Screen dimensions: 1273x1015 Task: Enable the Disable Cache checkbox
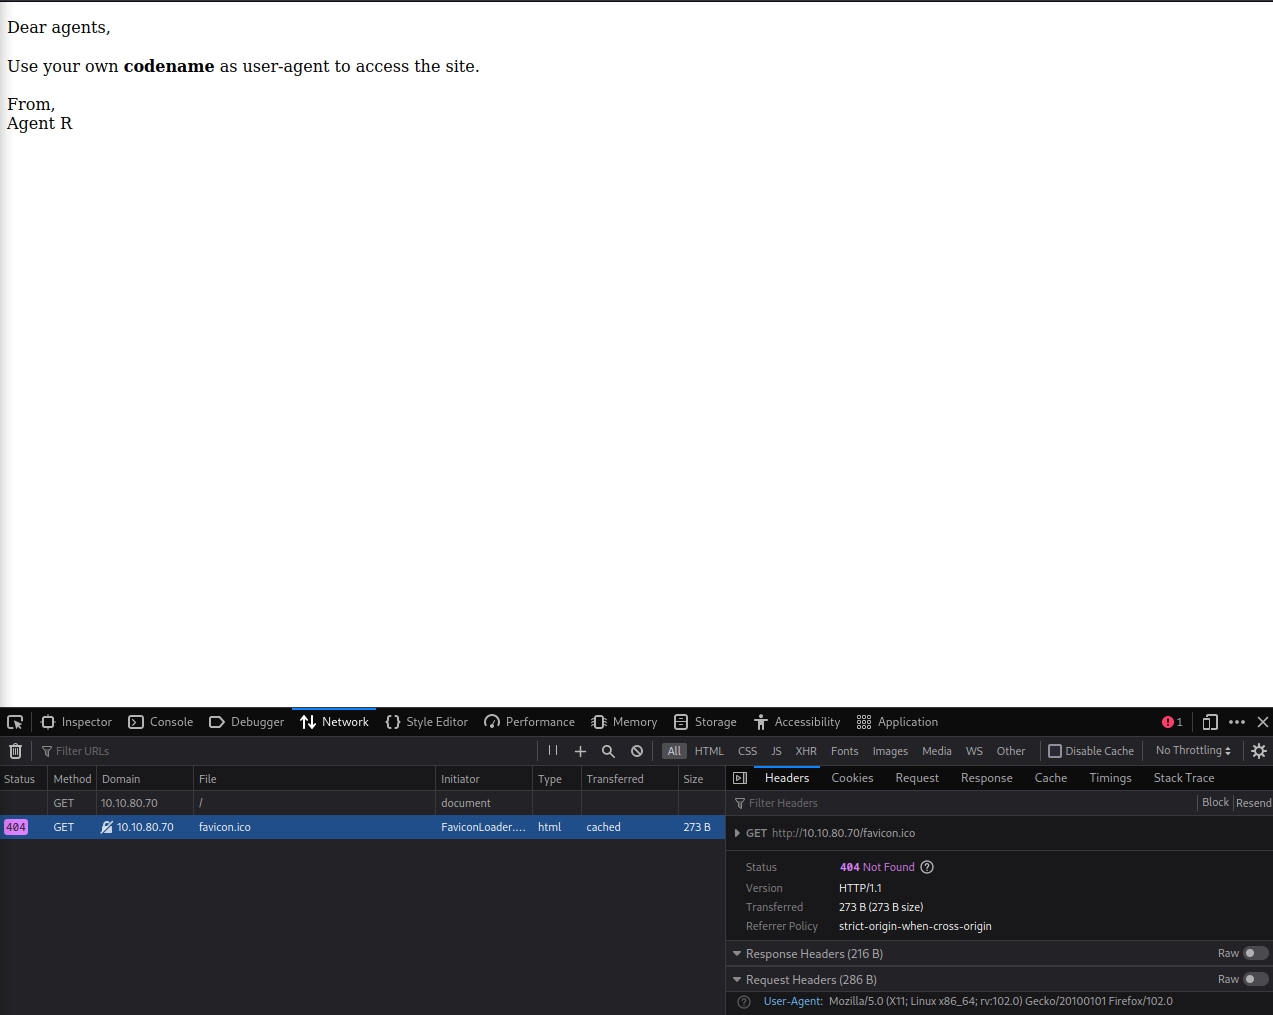1055,751
